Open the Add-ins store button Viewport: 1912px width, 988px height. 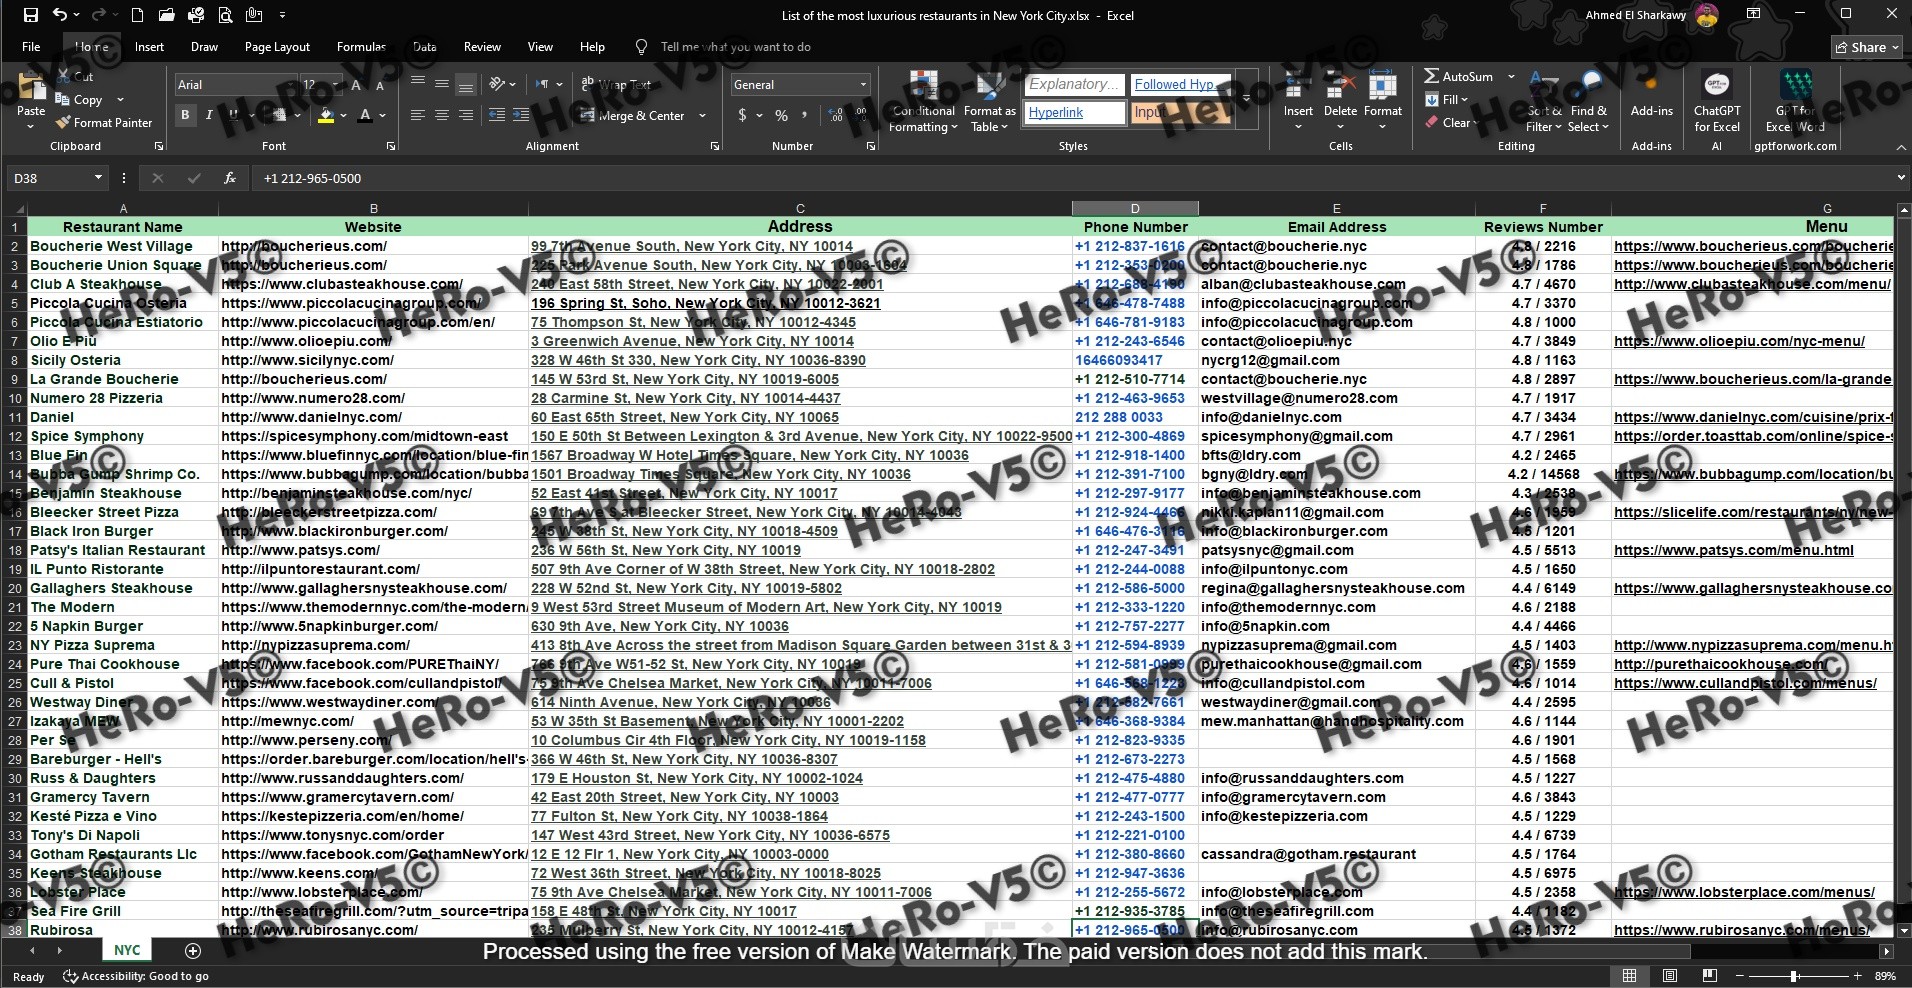point(1651,98)
